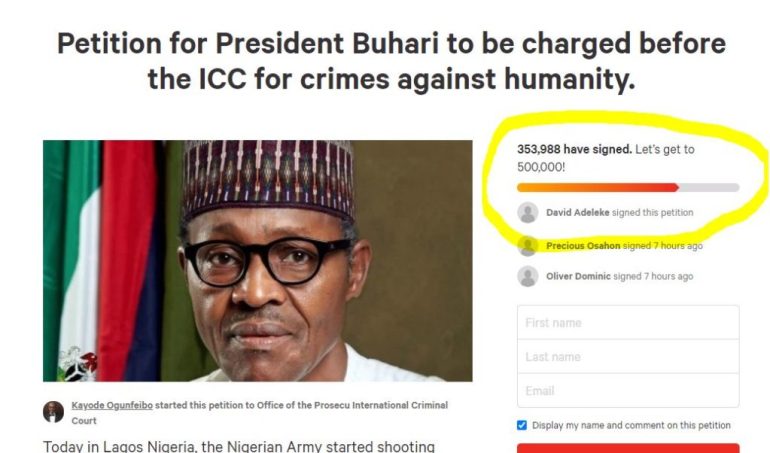This screenshot has width=770, height=453.
Task: Toggle 'Display my name and comment' checkbox
Action: (522, 425)
